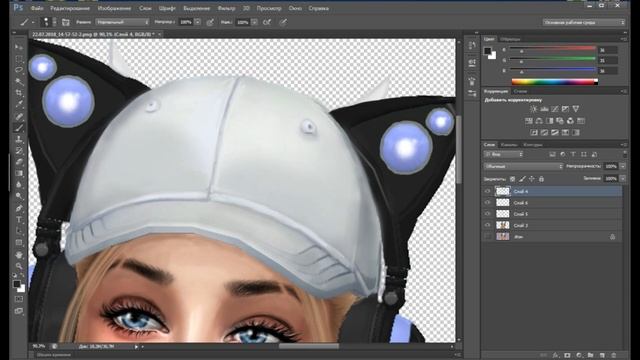Add a Brightness/Contrast adjustment
Image resolution: width=640 pixels, height=360 pixels.
pyautogui.click(x=533, y=109)
